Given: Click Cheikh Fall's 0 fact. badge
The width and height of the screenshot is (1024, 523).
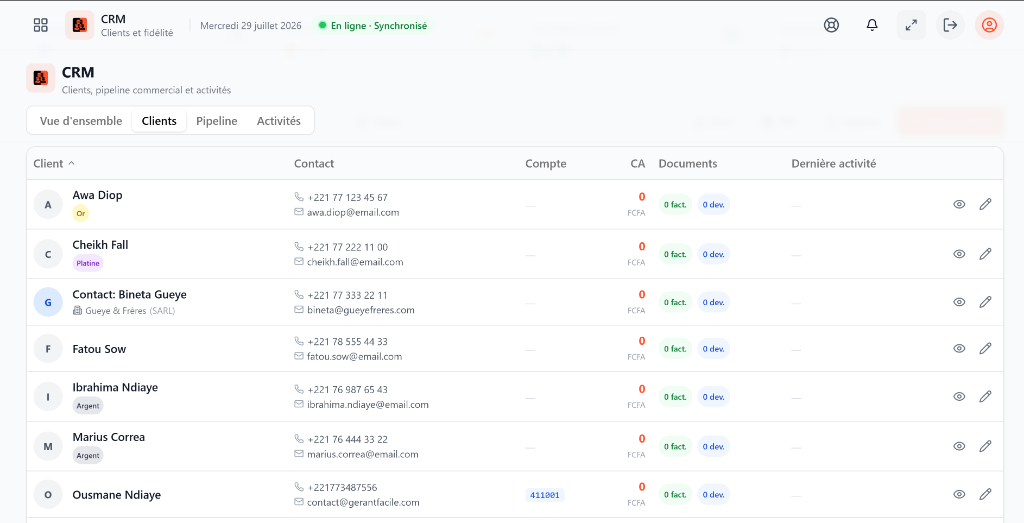Looking at the screenshot, I should [x=675, y=254].
